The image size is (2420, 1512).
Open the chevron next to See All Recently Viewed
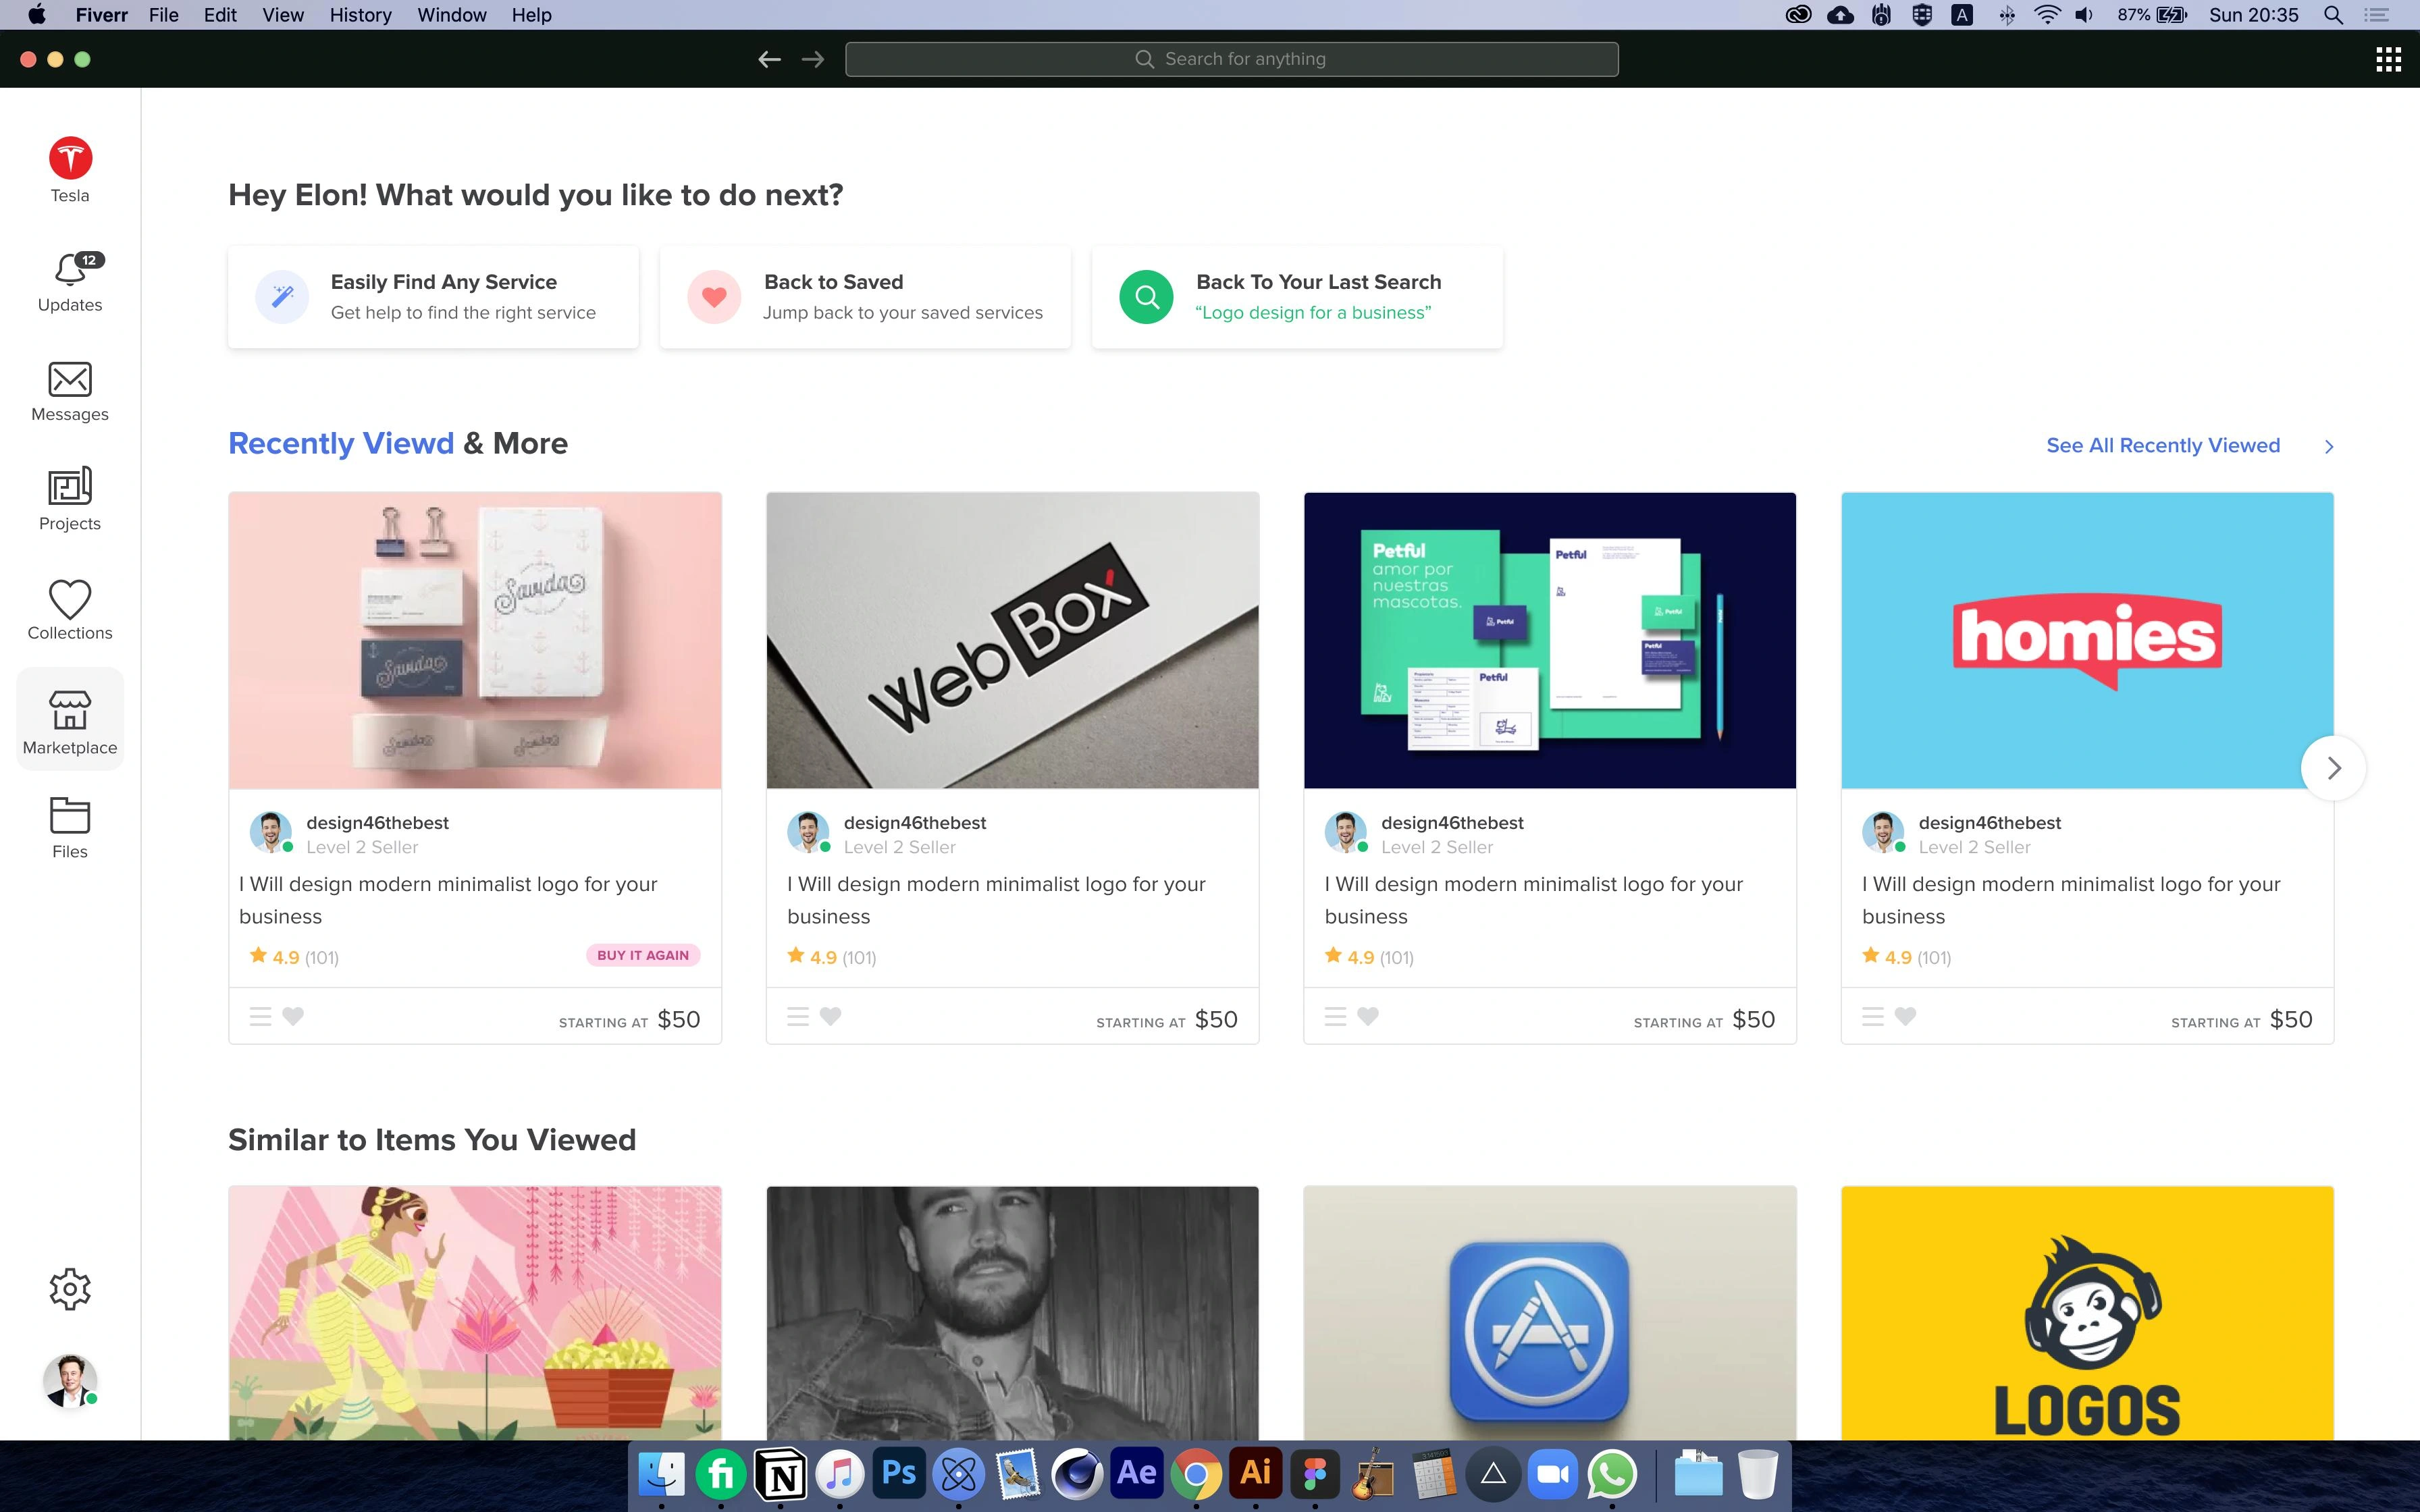2330,446
